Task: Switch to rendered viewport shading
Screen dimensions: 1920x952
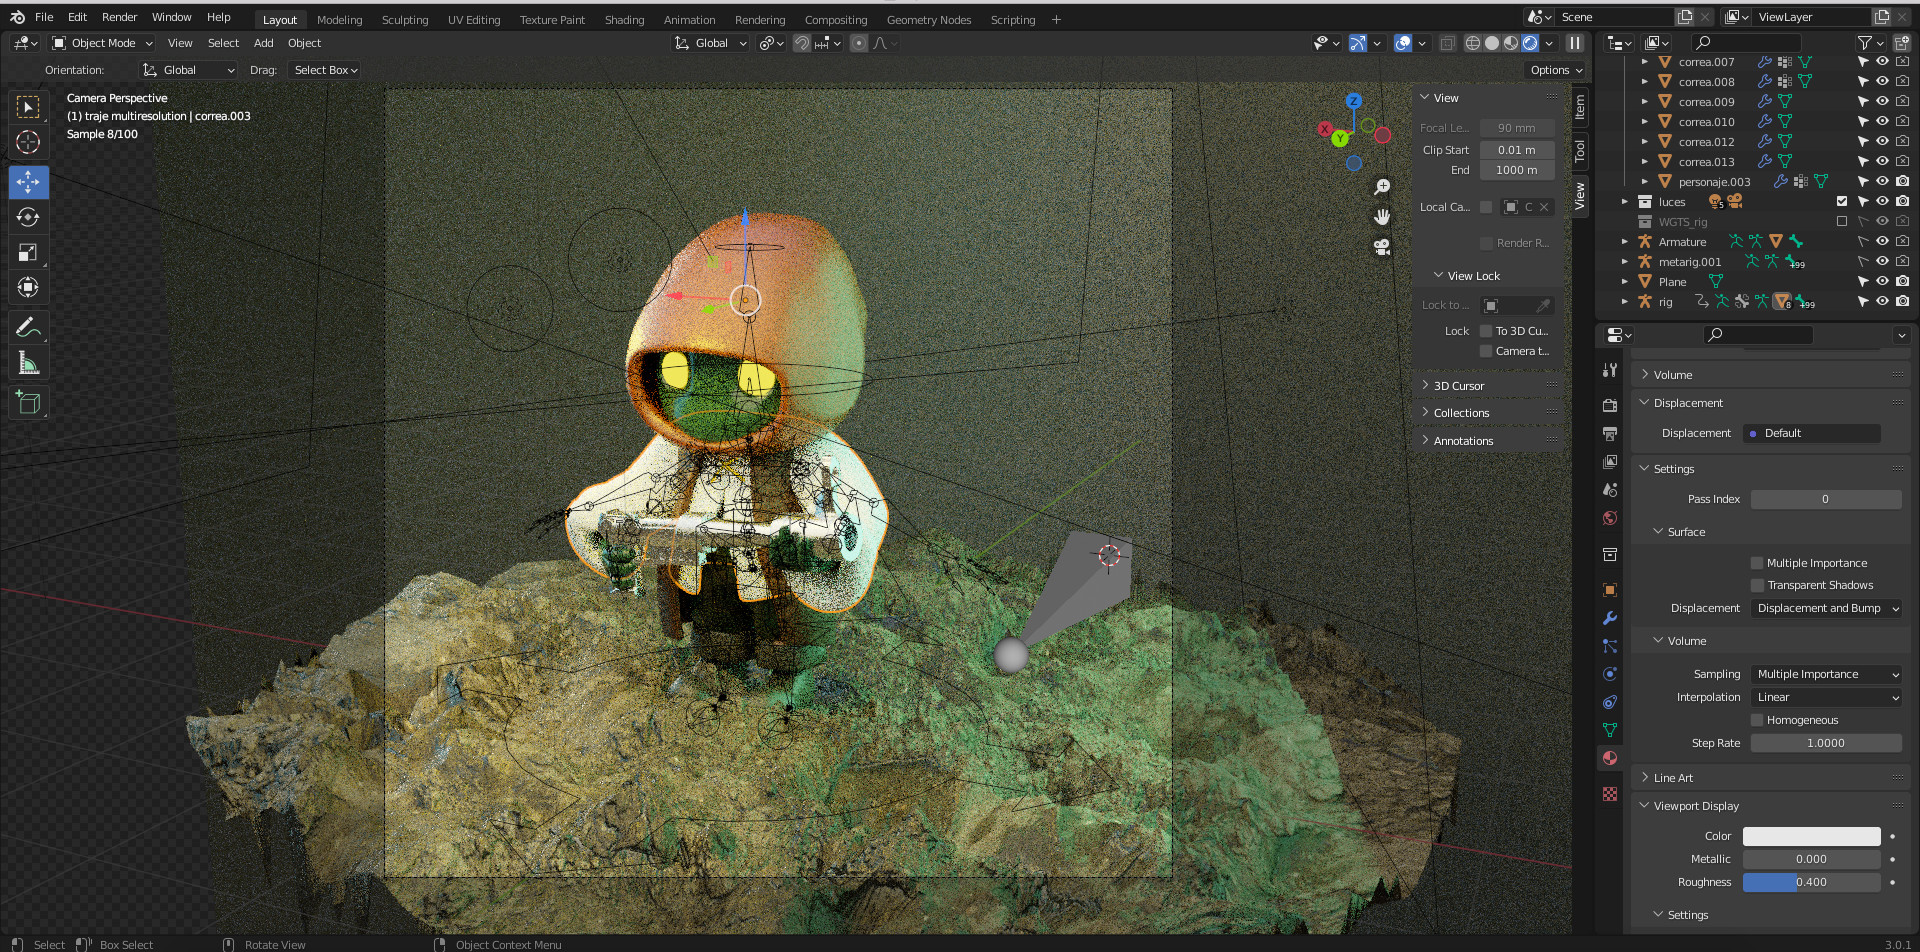Action: tap(1530, 43)
